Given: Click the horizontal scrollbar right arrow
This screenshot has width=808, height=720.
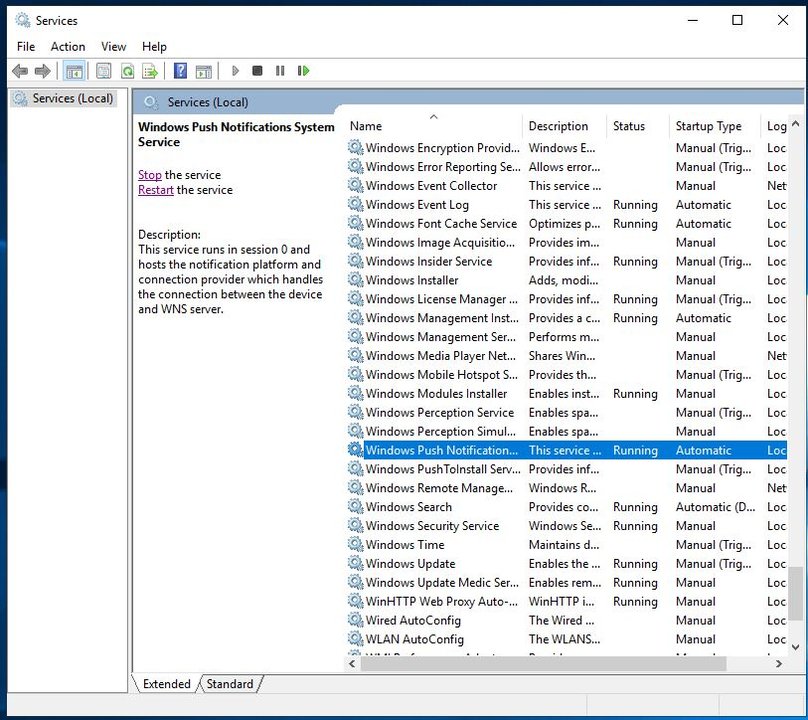Looking at the screenshot, I should click(x=779, y=664).
